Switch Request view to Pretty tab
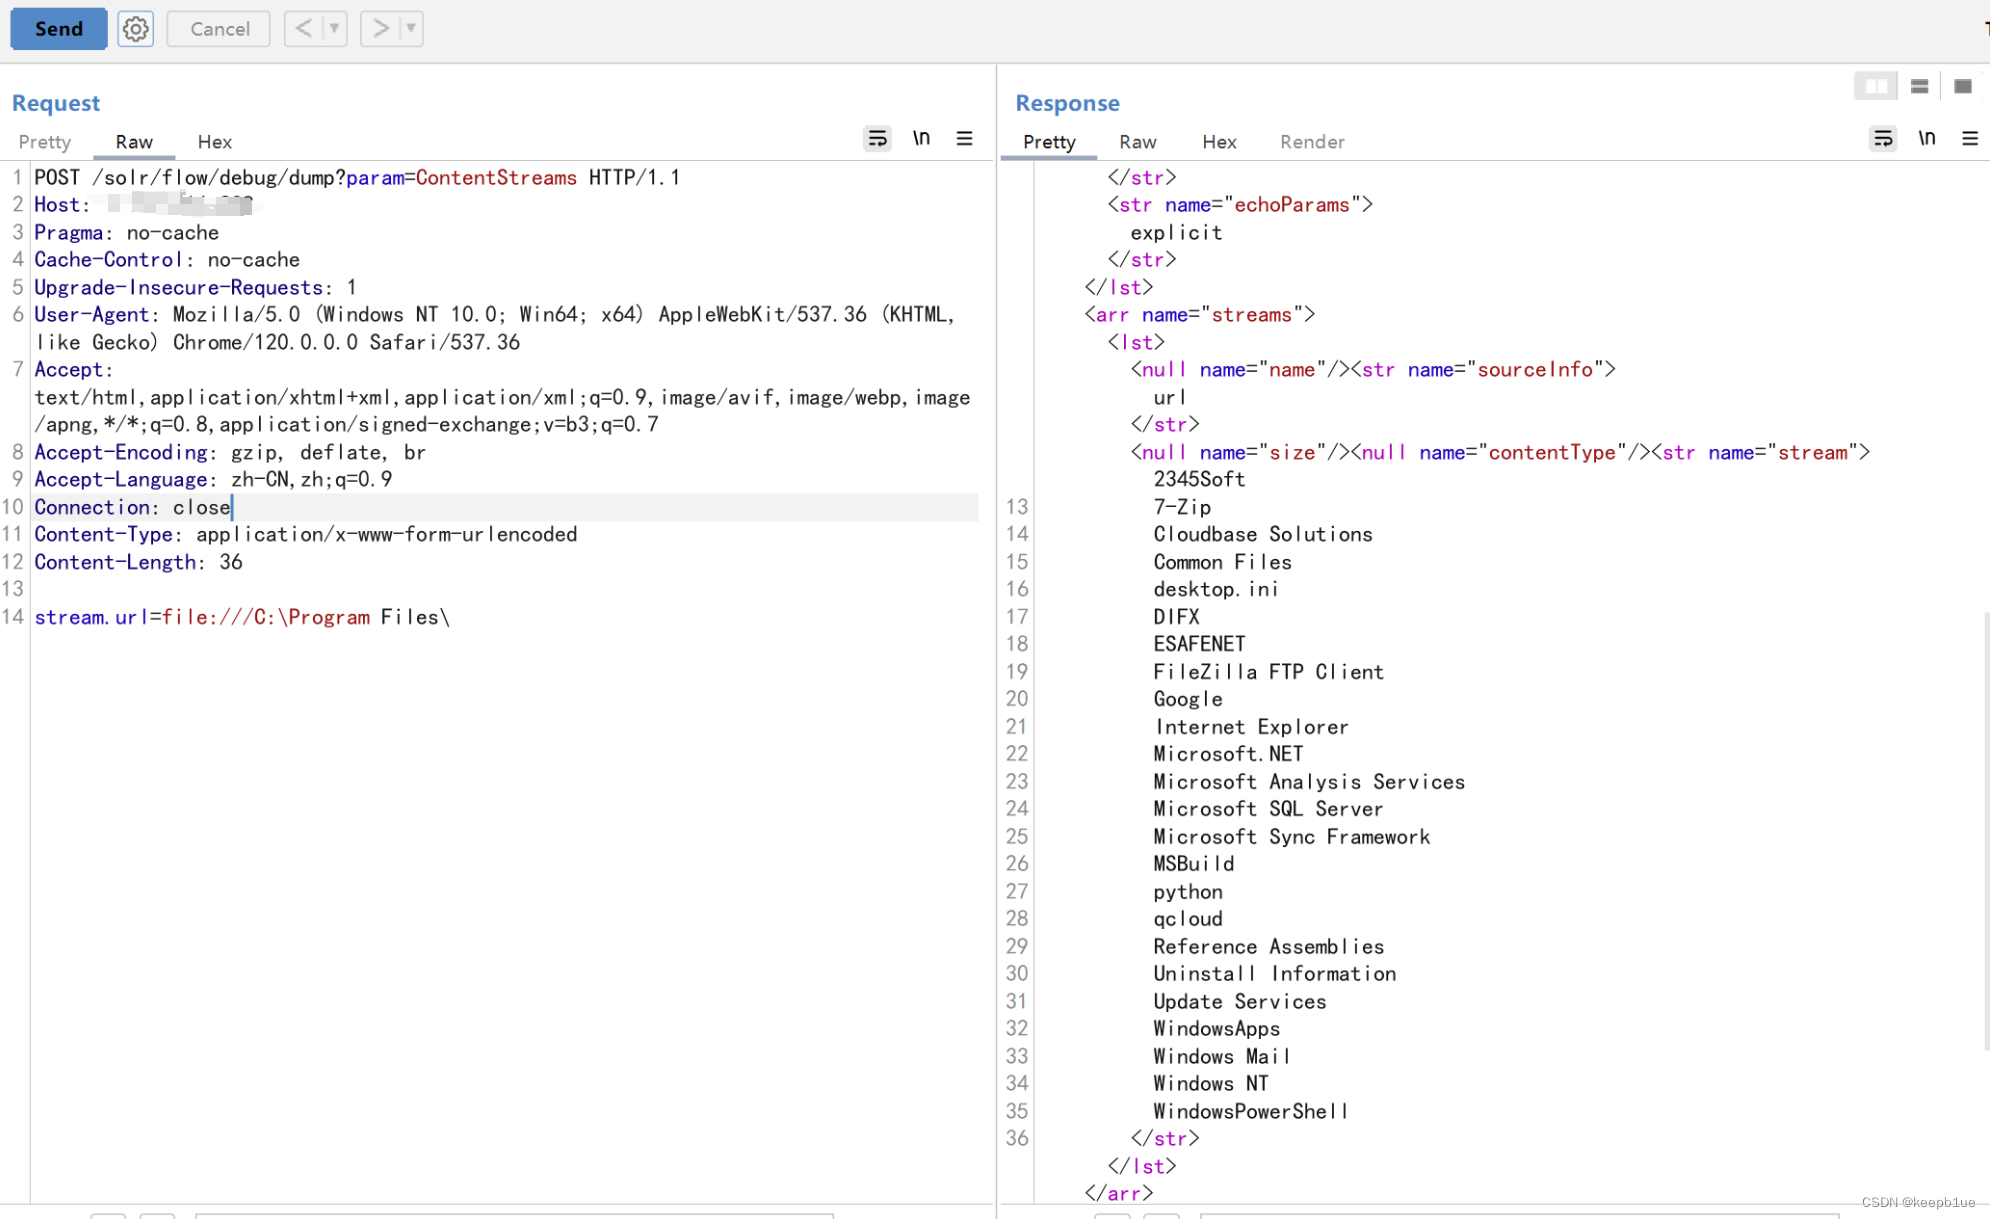Screen dimensions: 1990x1219 tap(45, 141)
